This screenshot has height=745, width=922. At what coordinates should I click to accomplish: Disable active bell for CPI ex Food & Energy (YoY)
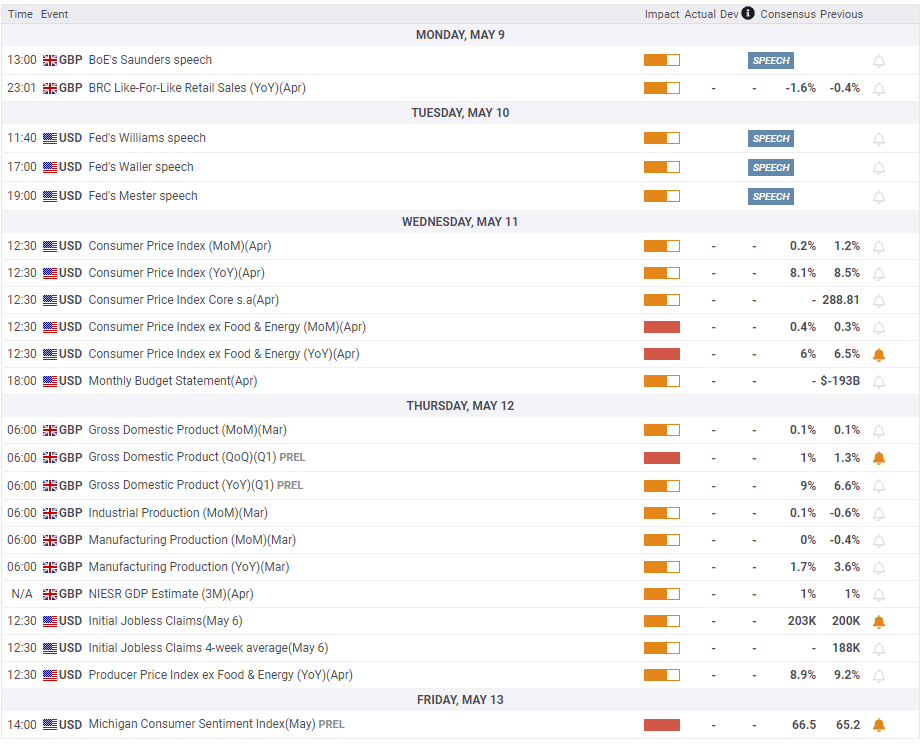click(878, 355)
